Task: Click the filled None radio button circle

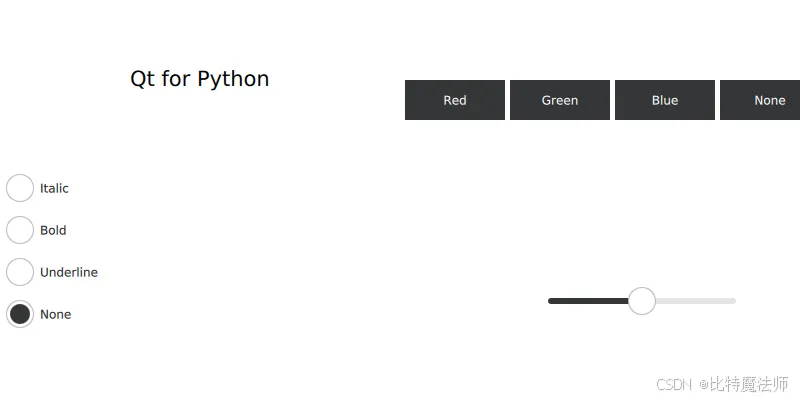Action: [20, 314]
